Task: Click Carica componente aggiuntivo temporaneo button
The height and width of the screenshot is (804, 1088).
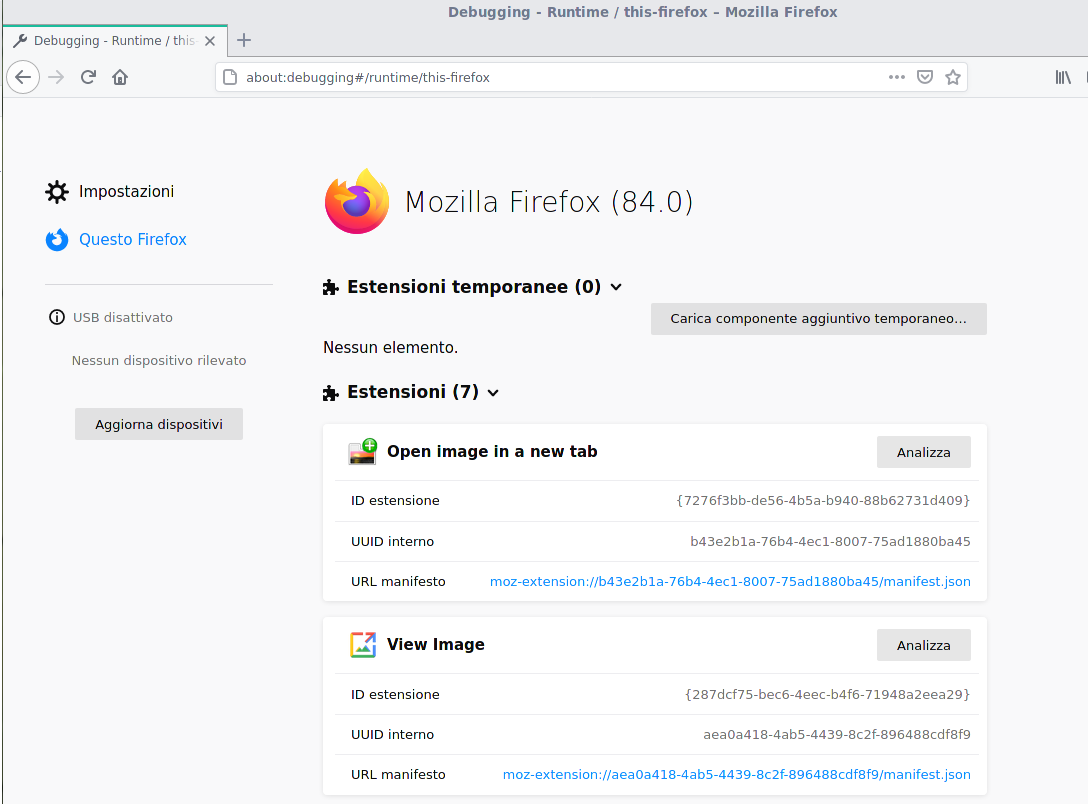Action: pyautogui.click(x=819, y=318)
